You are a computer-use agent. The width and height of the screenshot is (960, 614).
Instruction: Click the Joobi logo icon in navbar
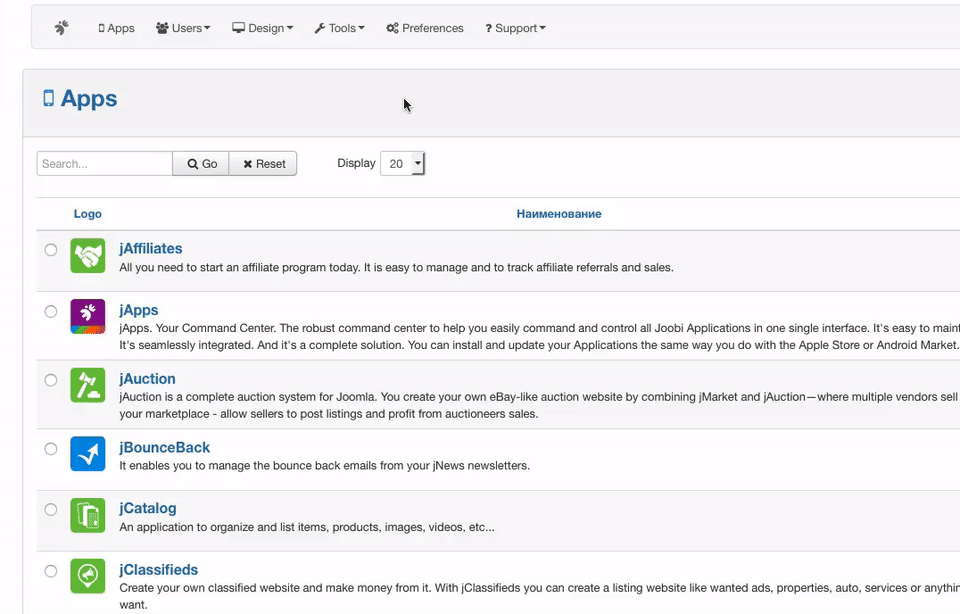[61, 28]
